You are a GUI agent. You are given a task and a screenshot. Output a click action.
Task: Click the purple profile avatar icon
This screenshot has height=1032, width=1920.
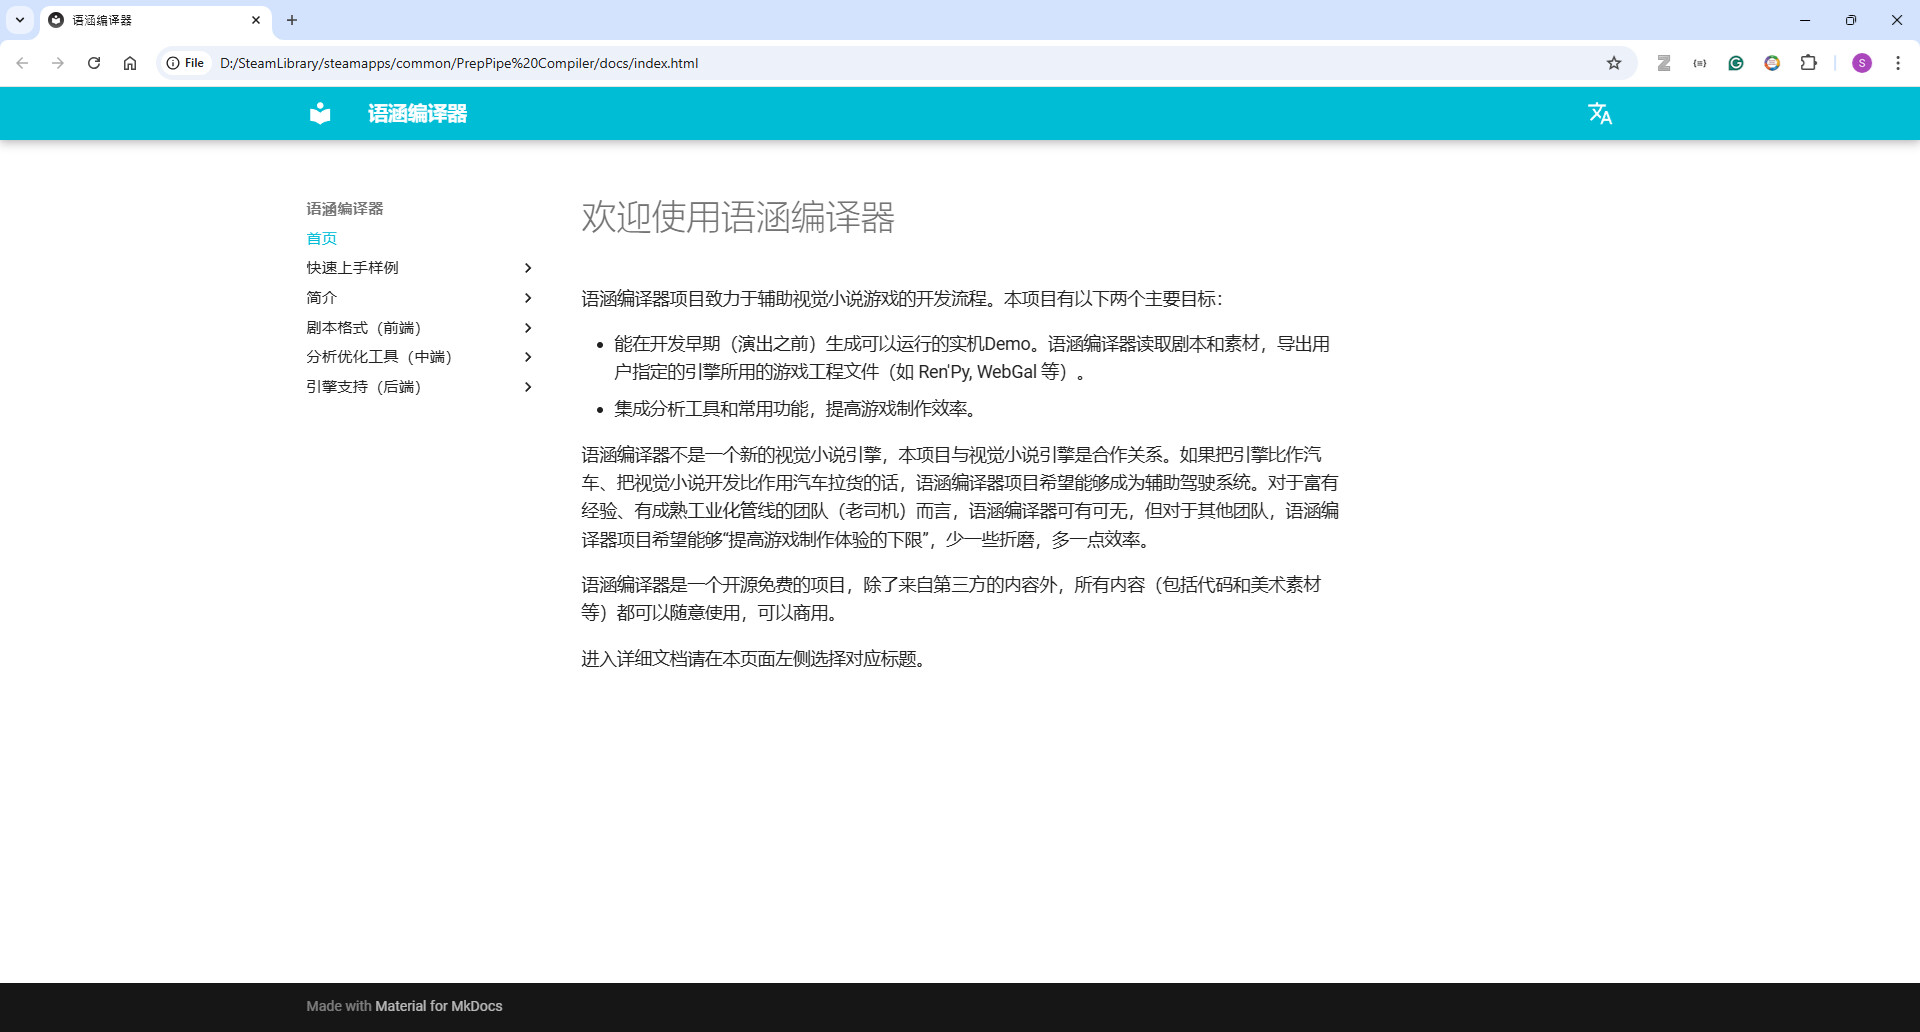pos(1861,63)
